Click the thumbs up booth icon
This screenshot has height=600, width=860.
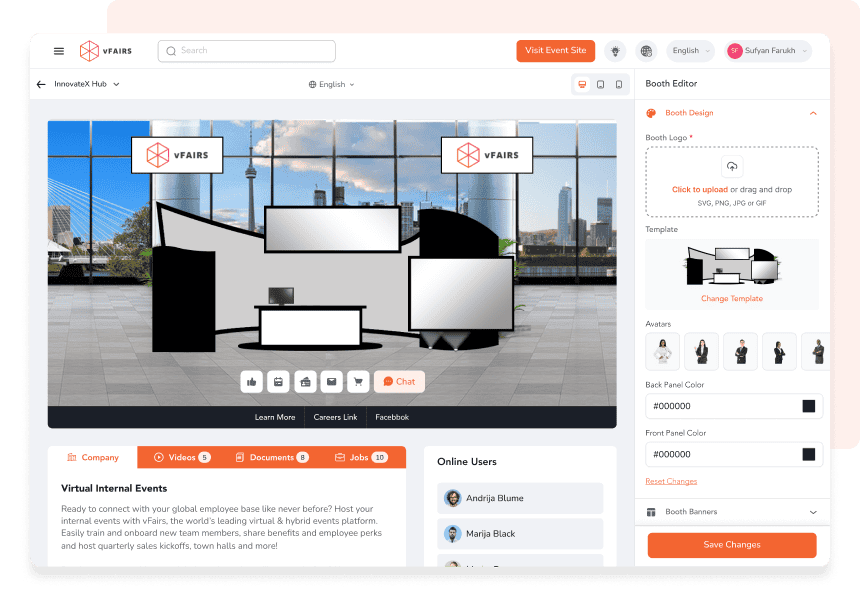point(252,382)
